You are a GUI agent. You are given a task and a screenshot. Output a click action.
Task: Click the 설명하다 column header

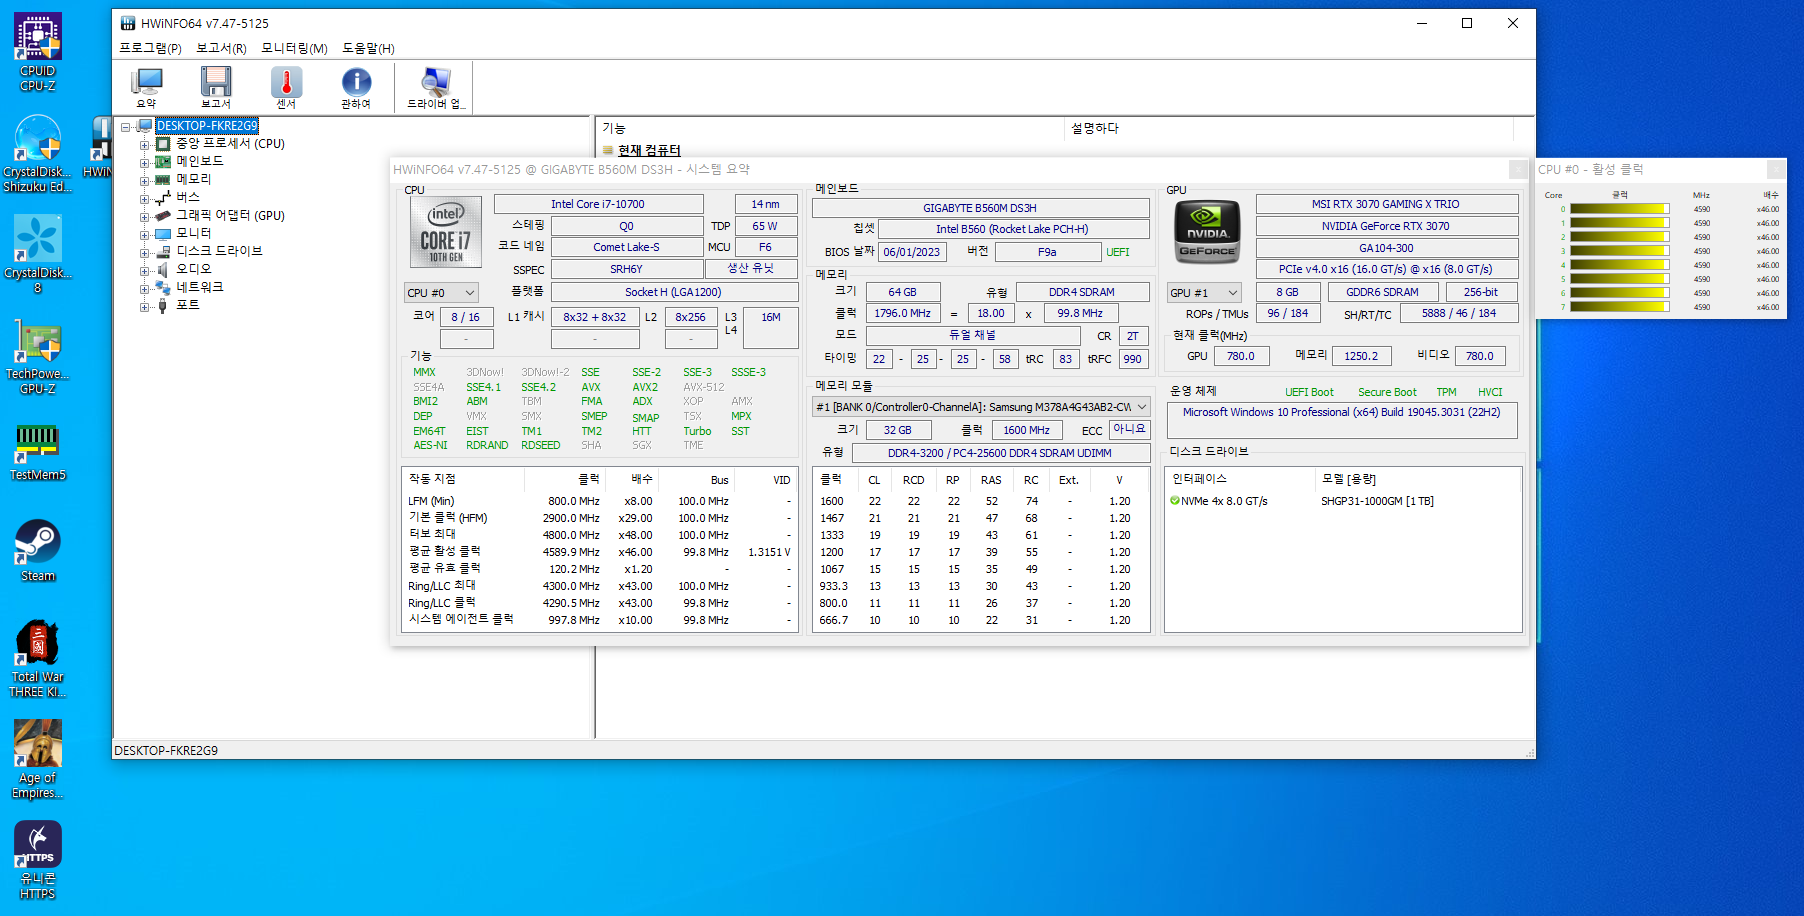[x=1290, y=128]
